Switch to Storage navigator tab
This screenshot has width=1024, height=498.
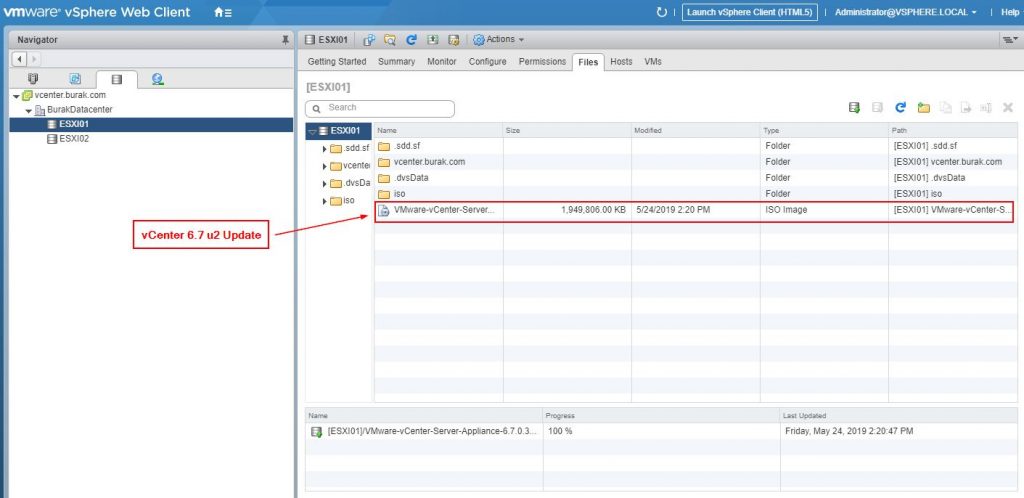point(116,80)
